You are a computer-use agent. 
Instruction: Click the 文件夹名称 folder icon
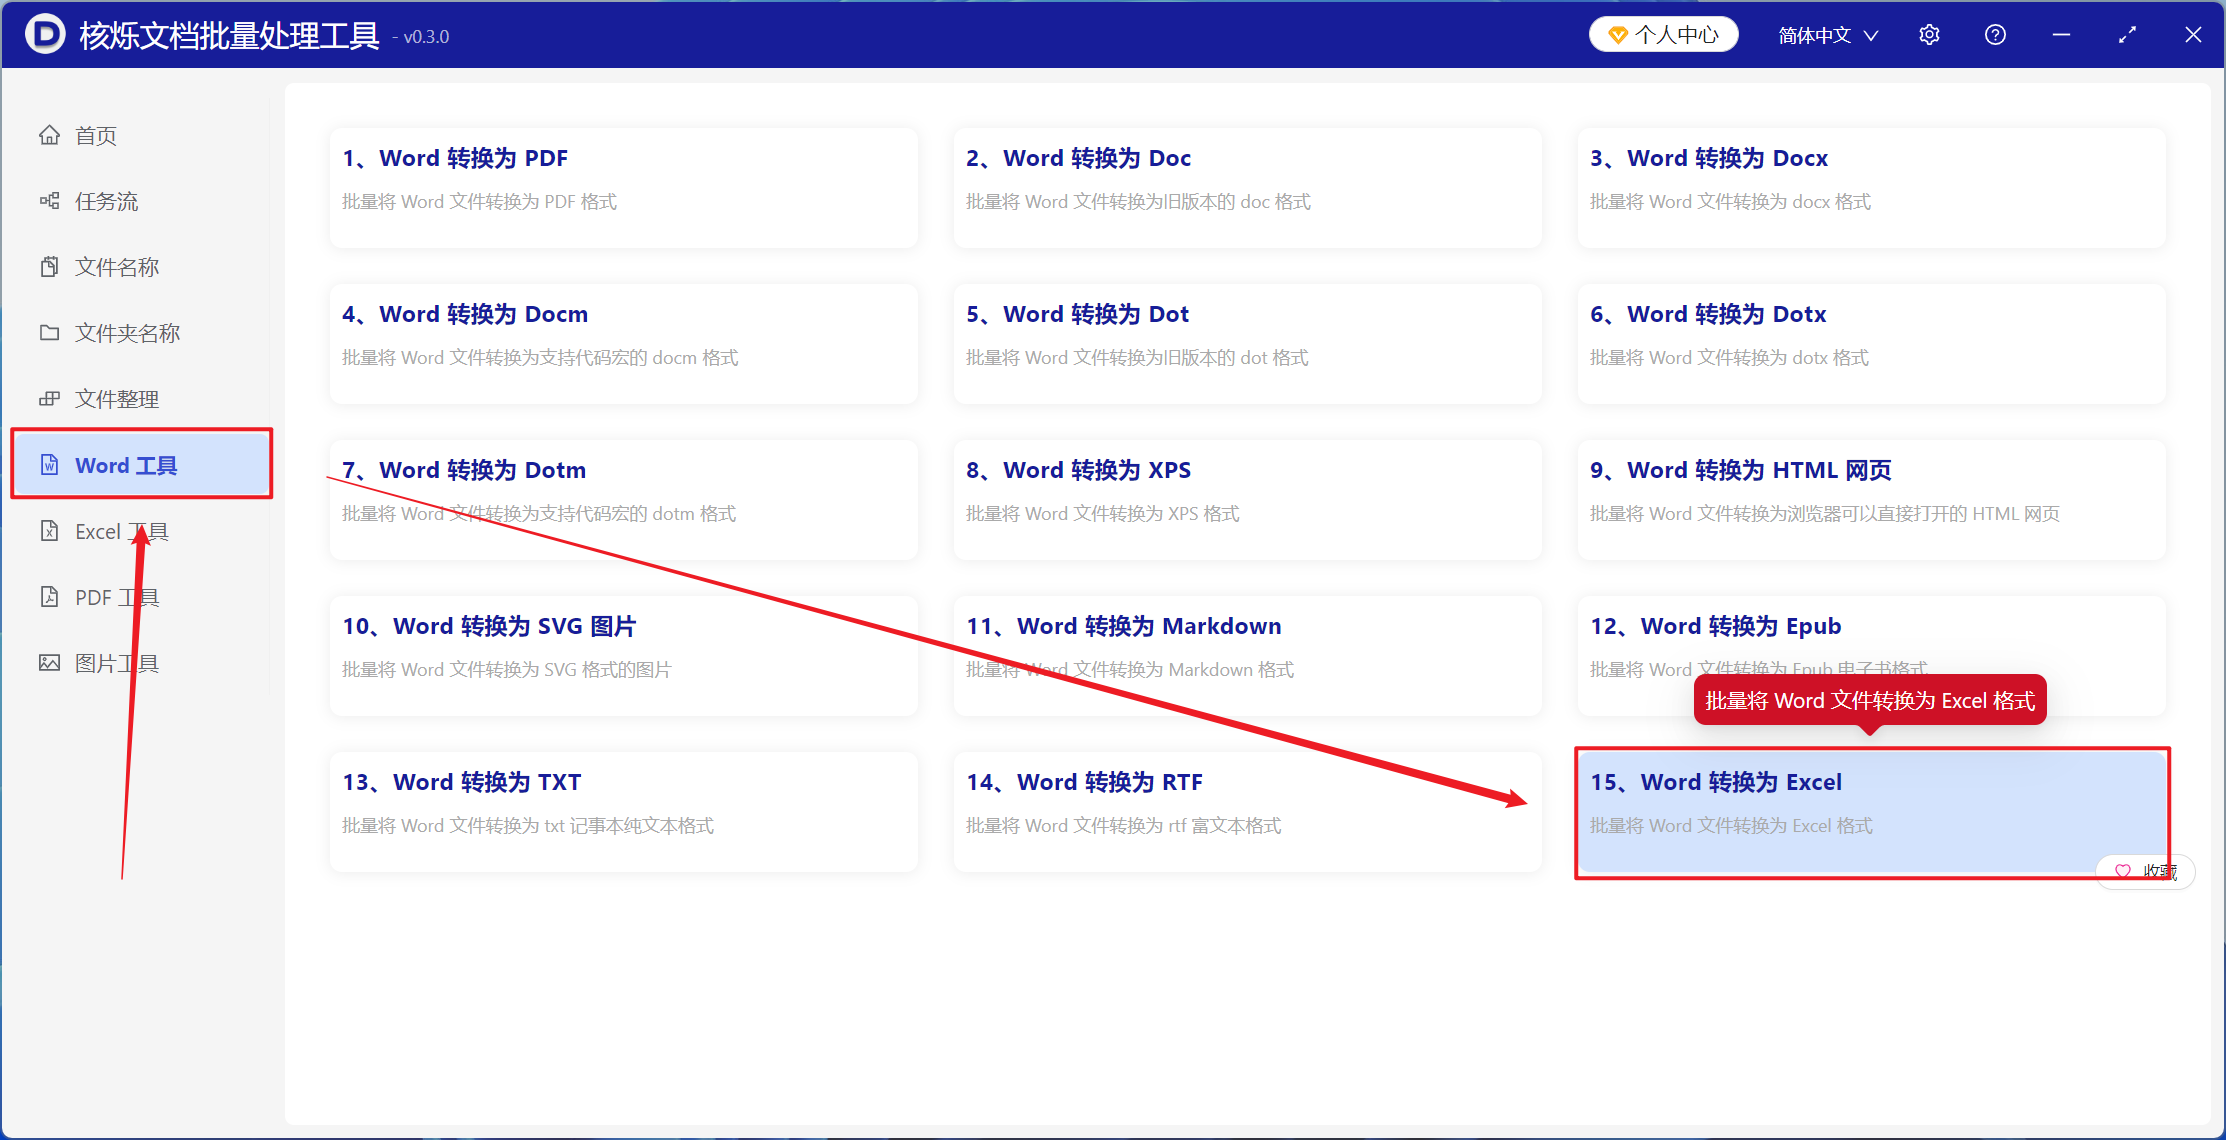49,333
